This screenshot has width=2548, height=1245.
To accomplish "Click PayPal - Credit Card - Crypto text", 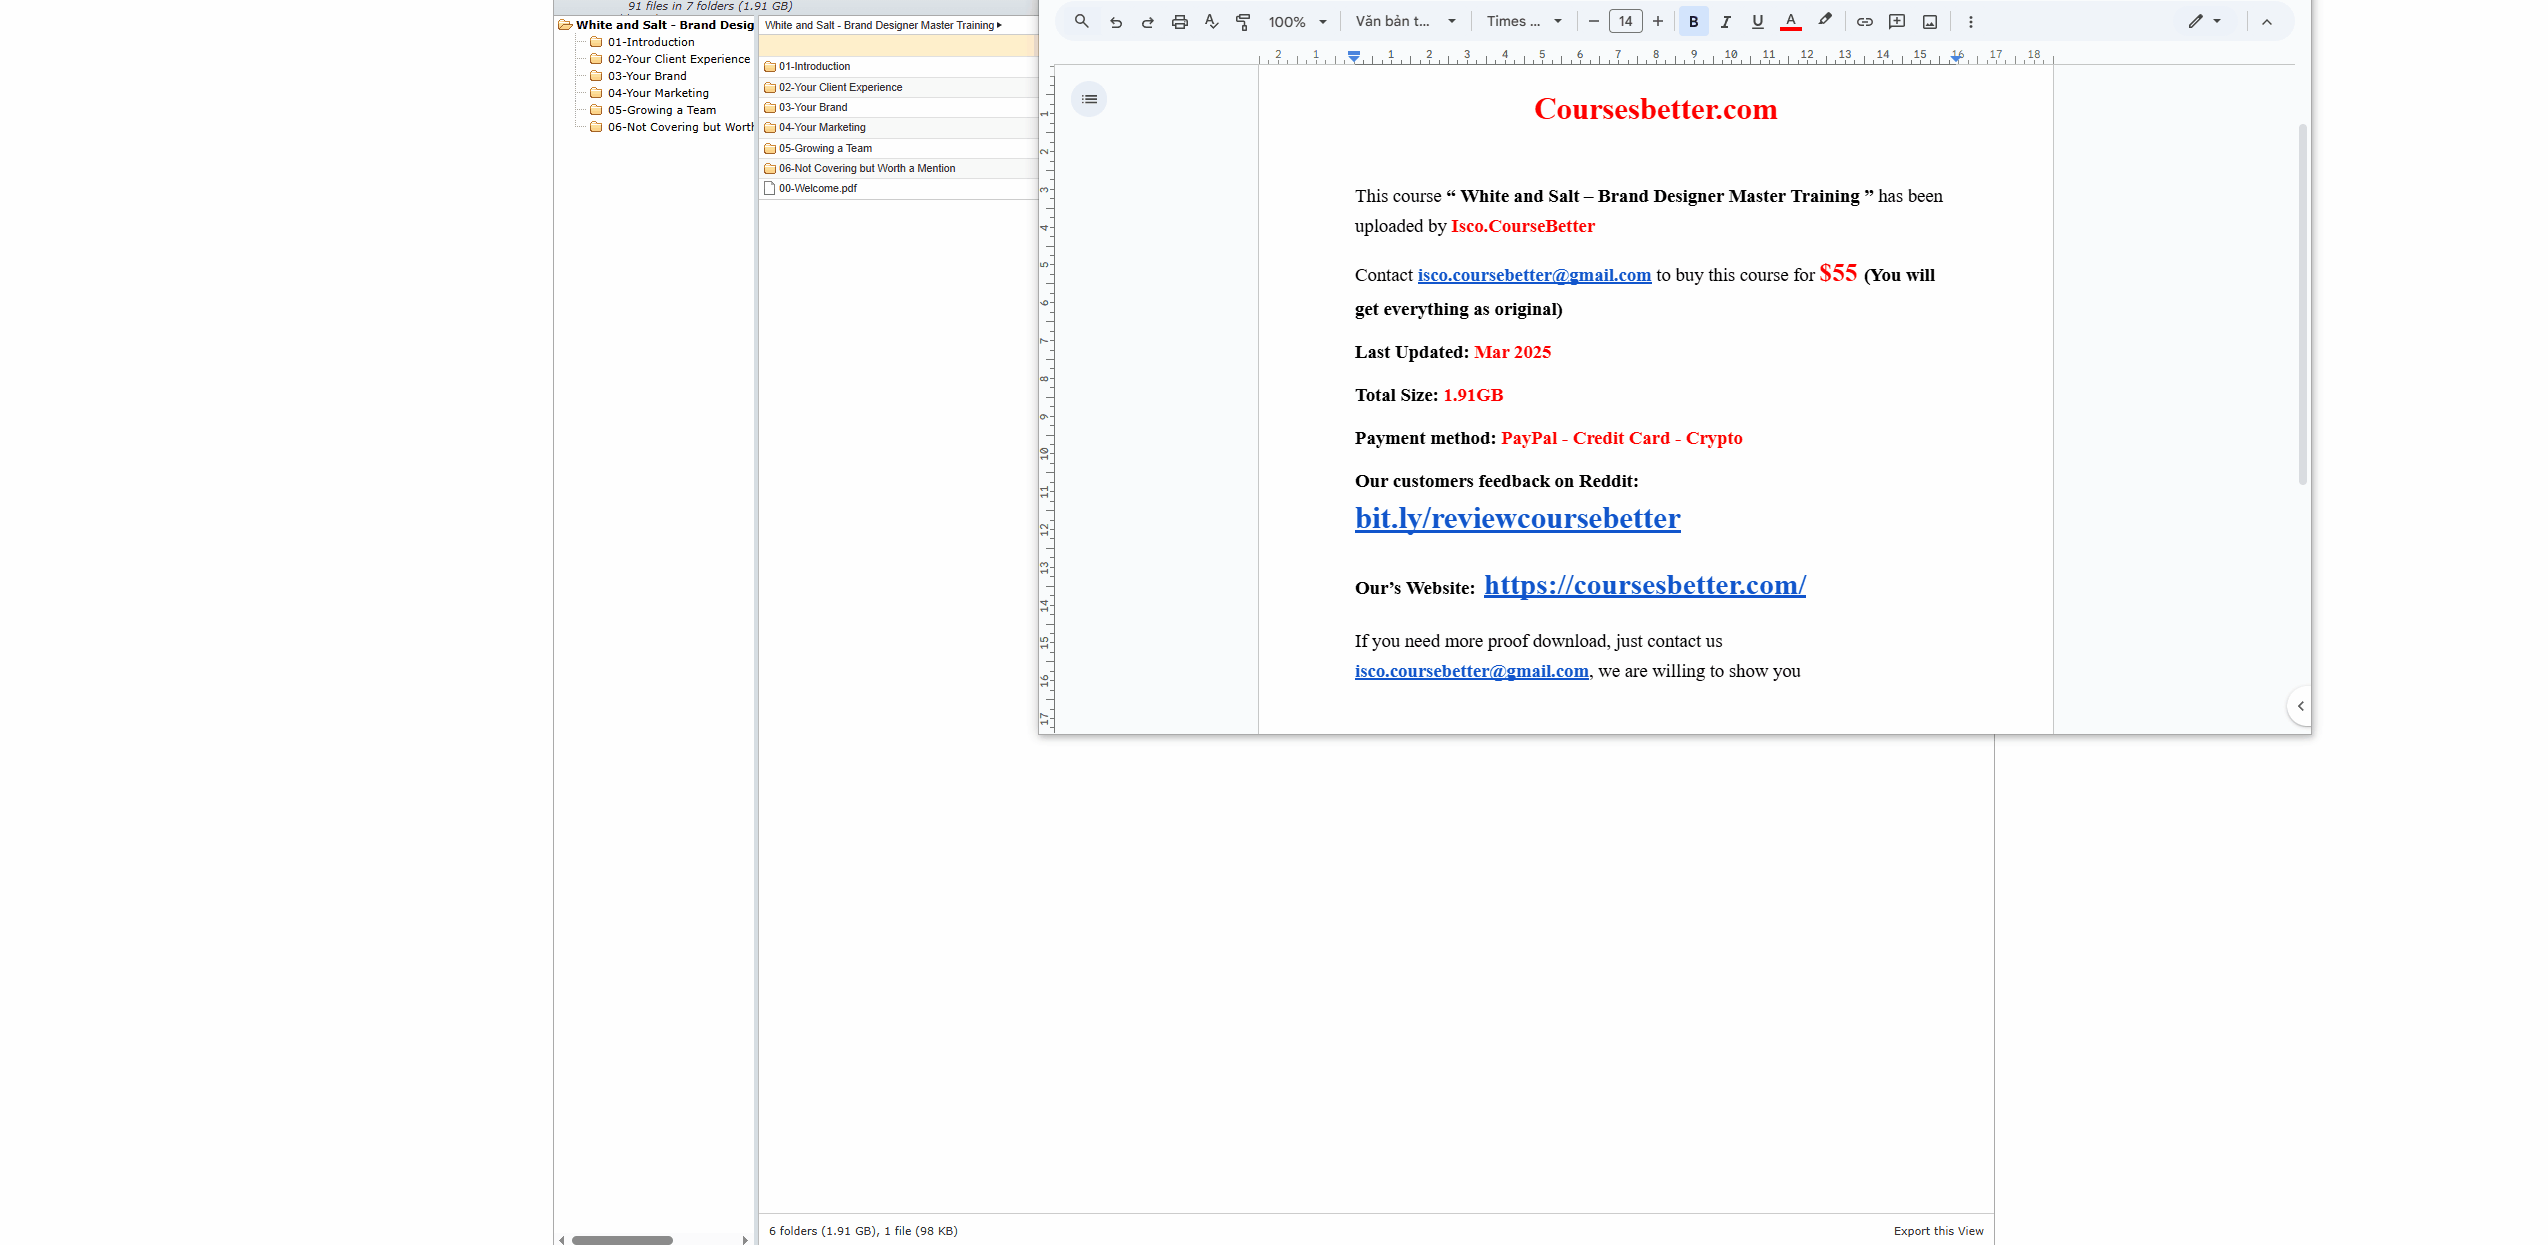I will [1621, 438].
